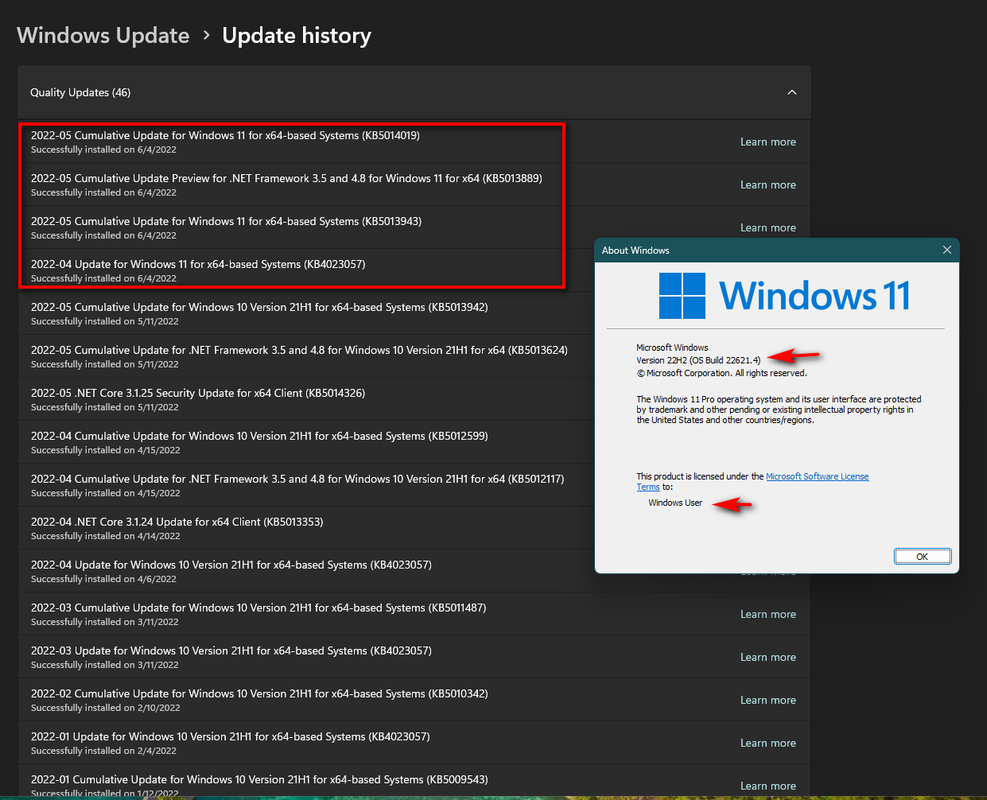This screenshot has height=800, width=987.
Task: Open Learn more for KB5013889 .NET preview
Action: tap(768, 184)
